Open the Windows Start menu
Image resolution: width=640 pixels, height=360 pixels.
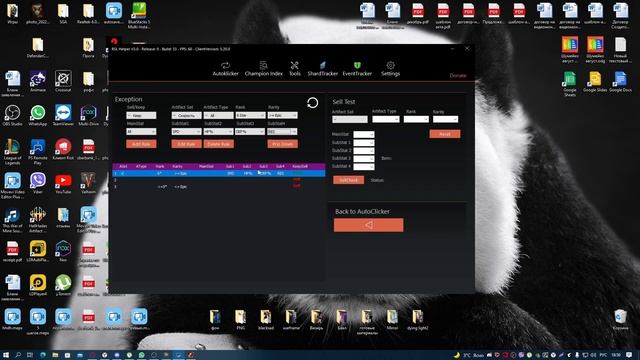click(x=6, y=355)
